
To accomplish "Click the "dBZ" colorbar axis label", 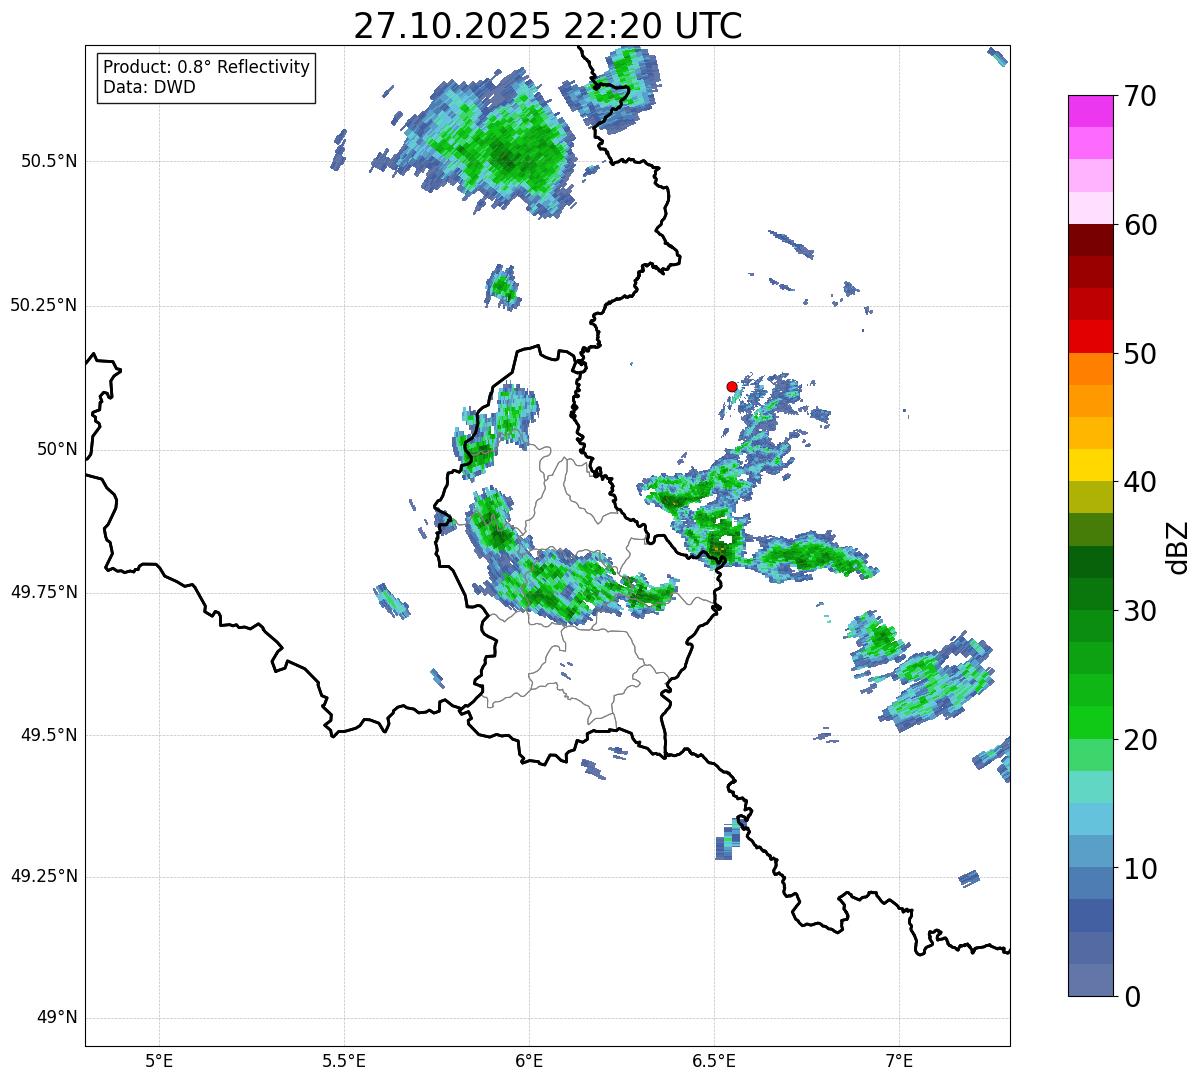I will point(1178,547).
